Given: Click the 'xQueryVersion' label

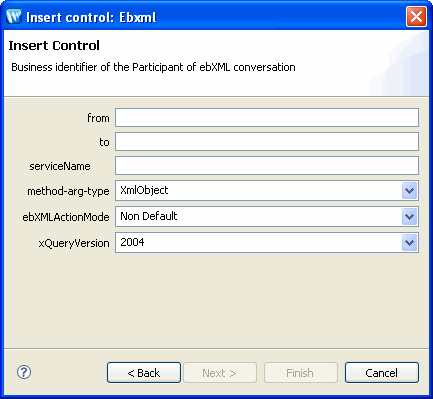Looking at the screenshot, I should point(74,243).
